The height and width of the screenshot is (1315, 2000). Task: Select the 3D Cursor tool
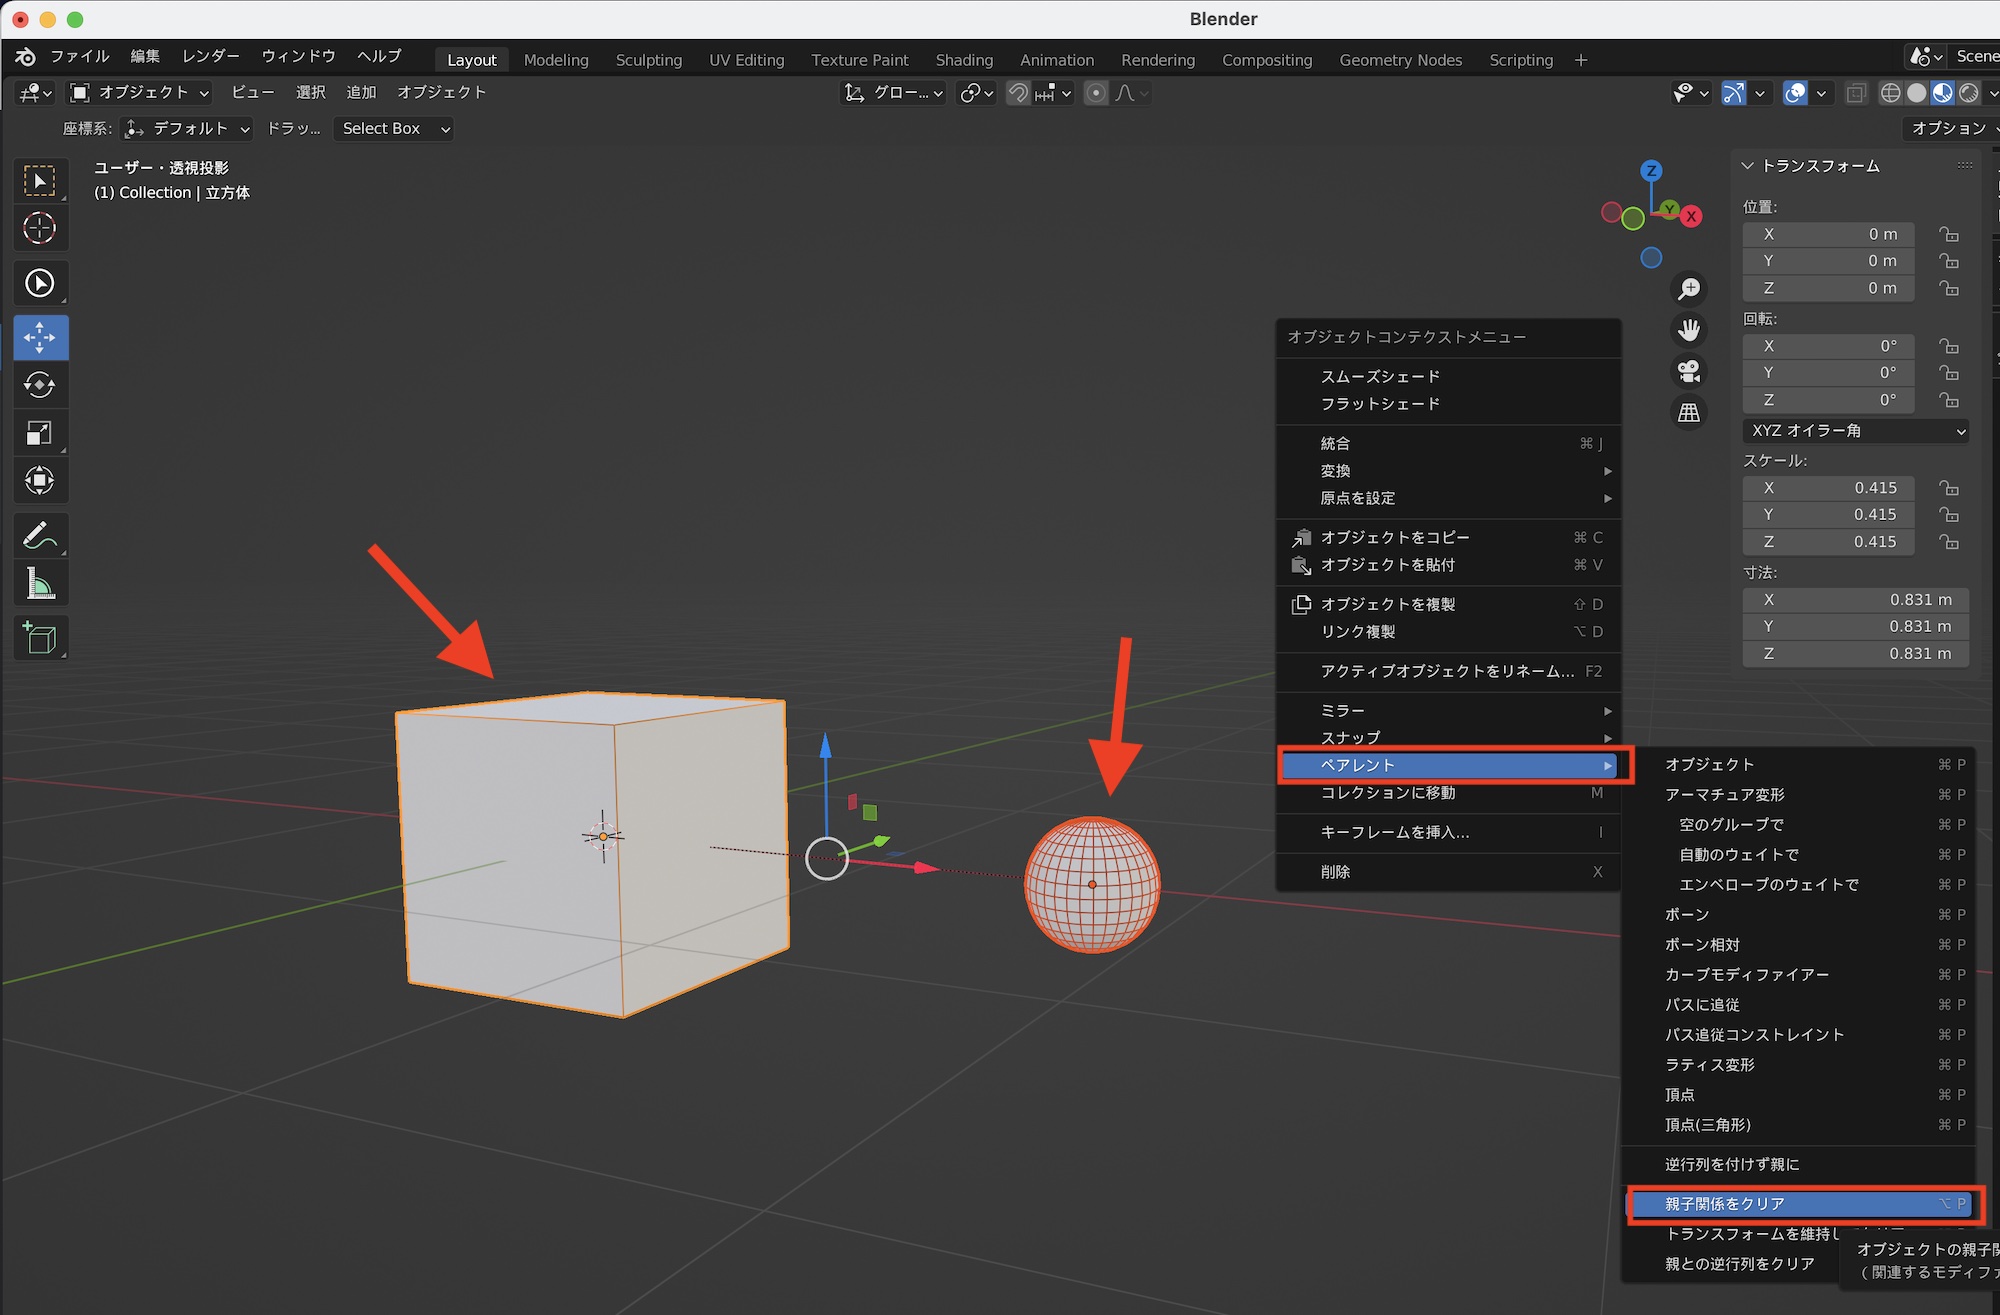[x=40, y=228]
